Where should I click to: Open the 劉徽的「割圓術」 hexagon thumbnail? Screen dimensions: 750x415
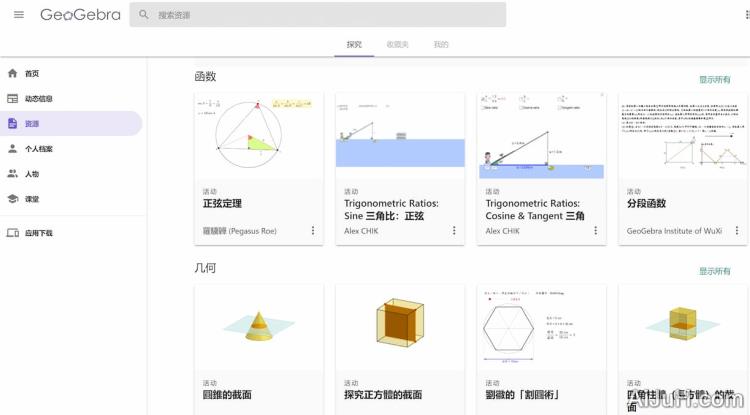[x=541, y=327]
